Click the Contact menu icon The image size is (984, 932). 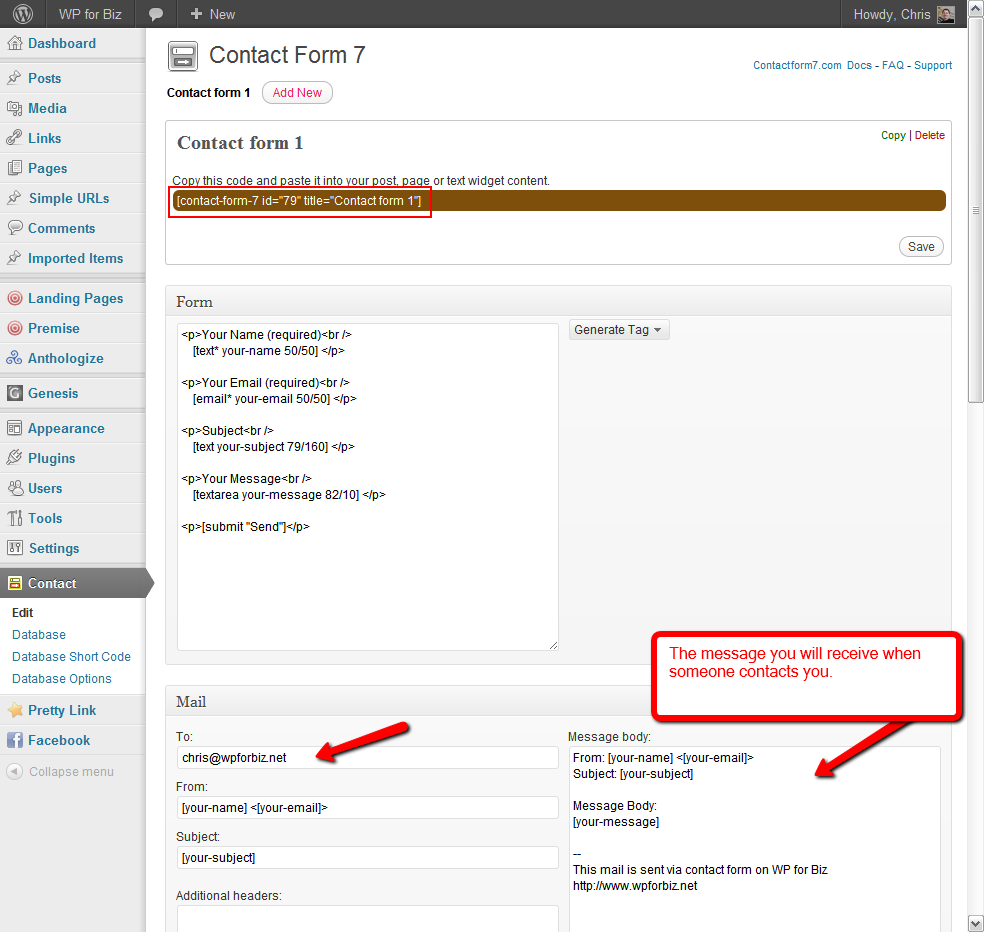(14, 583)
